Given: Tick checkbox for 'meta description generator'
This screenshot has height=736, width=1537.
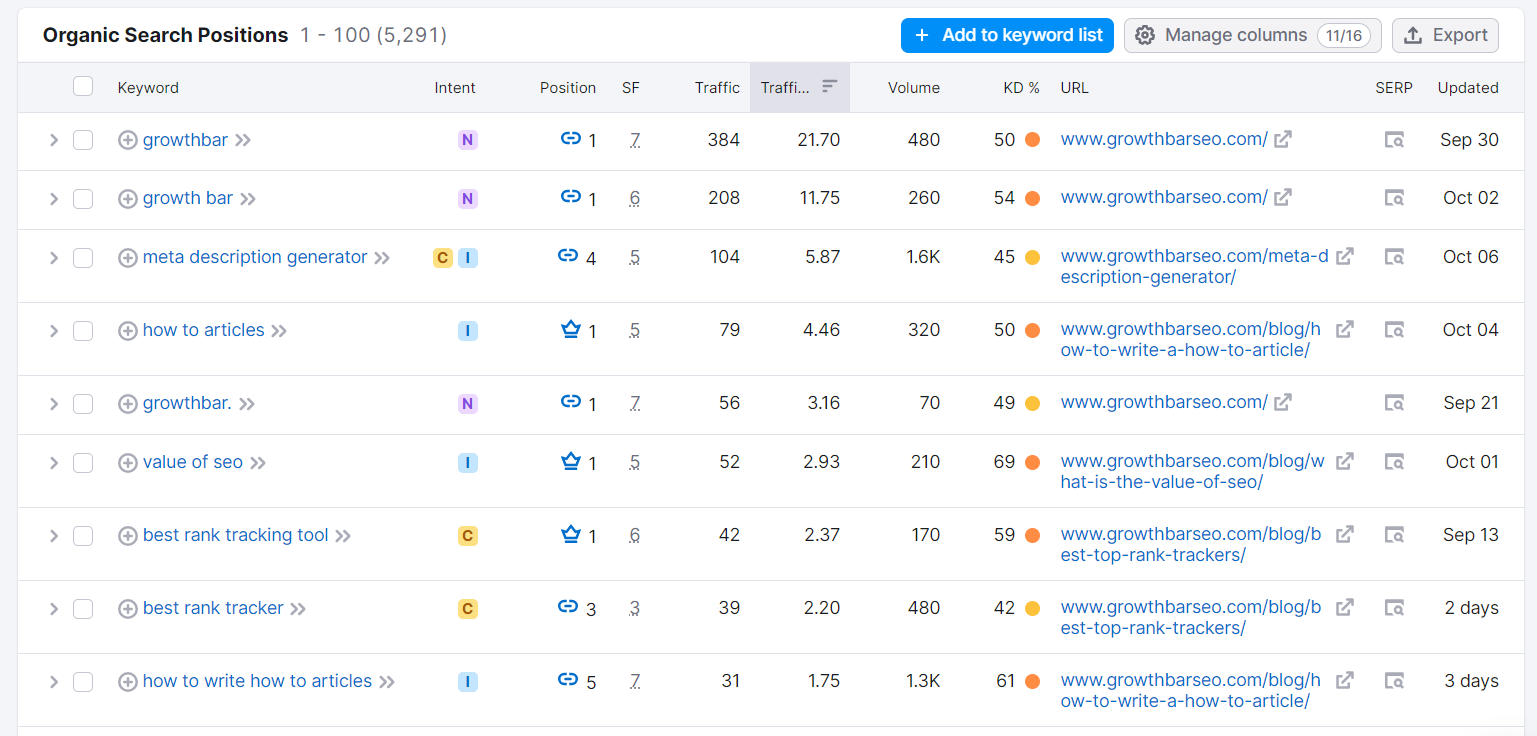Looking at the screenshot, I should [x=83, y=258].
